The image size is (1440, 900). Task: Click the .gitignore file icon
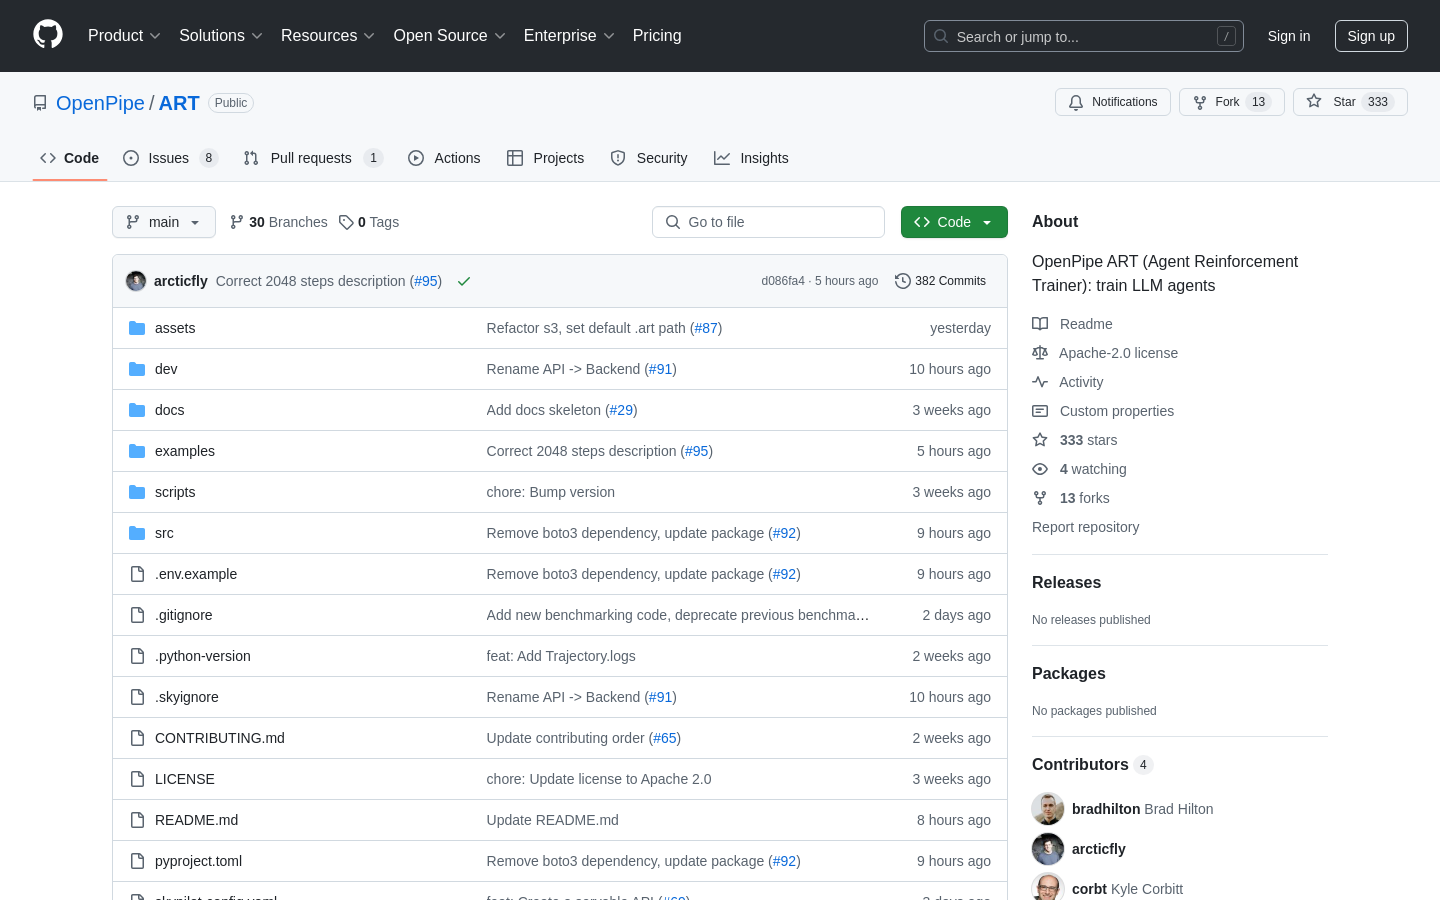tap(137, 615)
